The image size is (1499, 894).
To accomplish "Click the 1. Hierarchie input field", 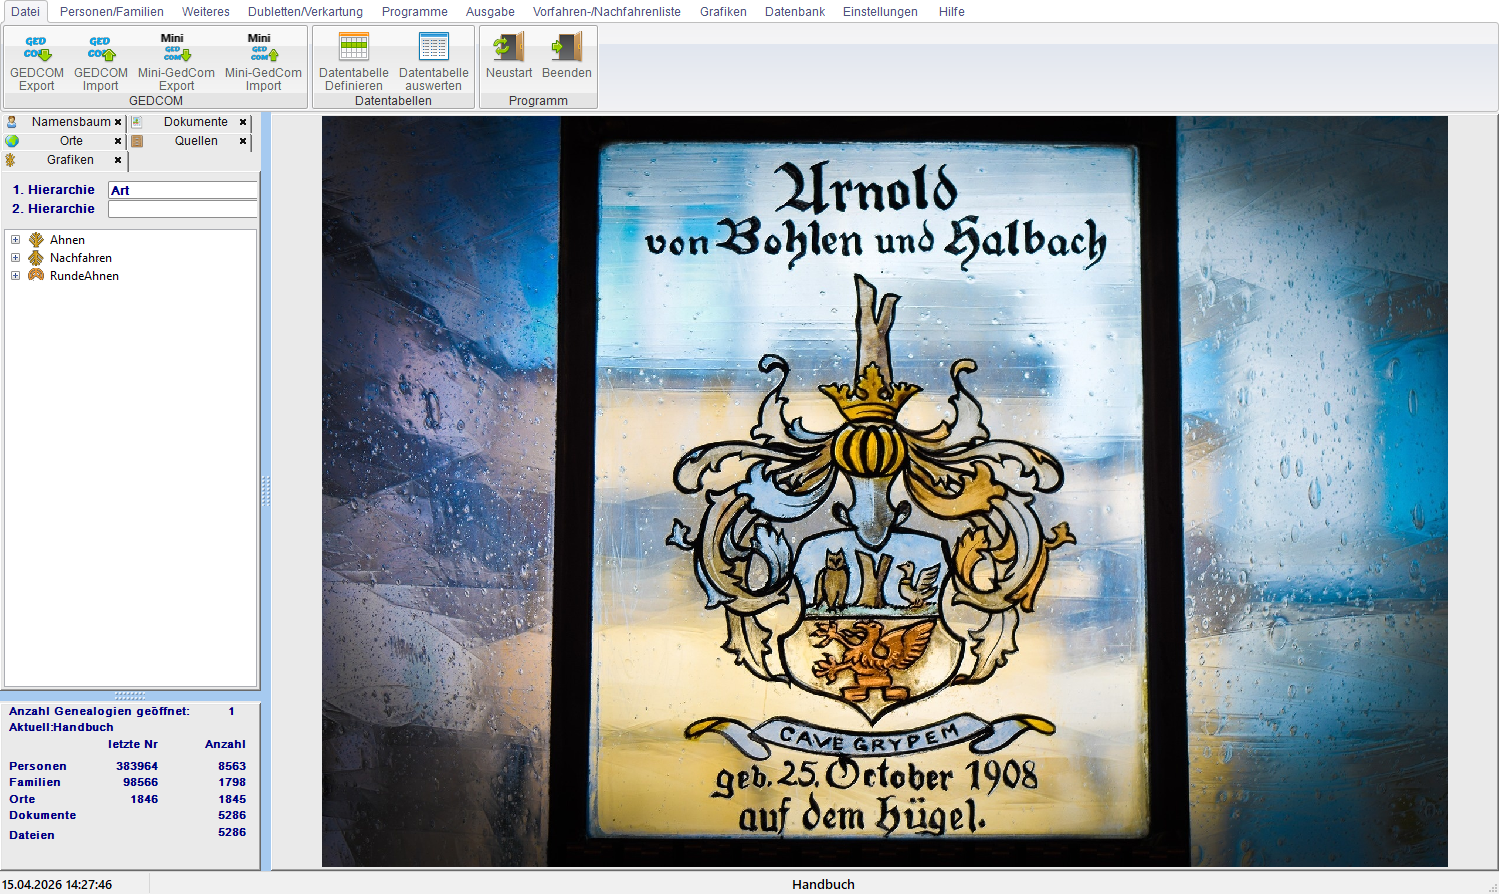I will 183,190.
